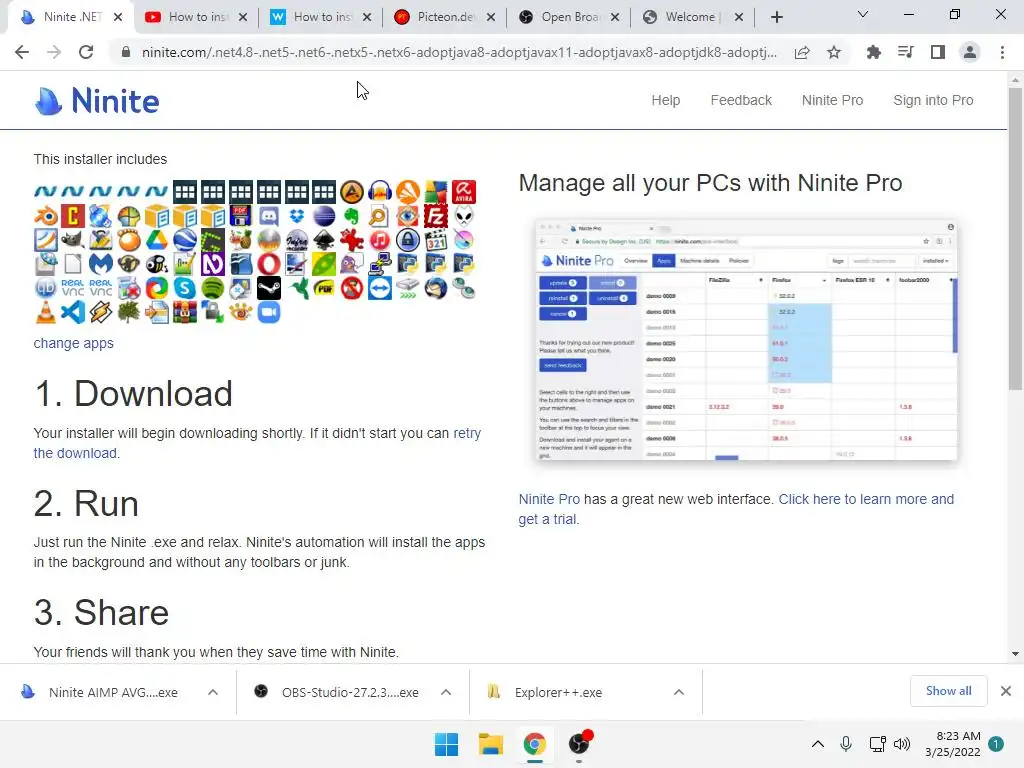Screen dimensions: 1024x768
Task: Click the VLC traffic cone icon
Action: tap(46, 312)
